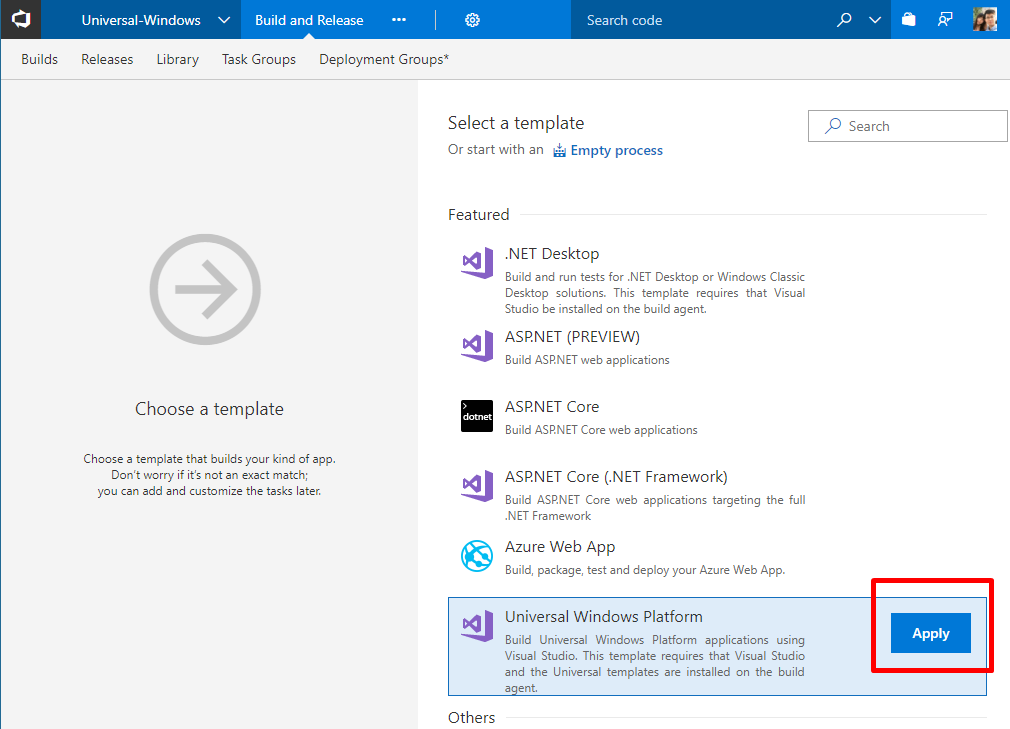This screenshot has width=1010, height=729.
Task: Open the settings gear icon
Action: tap(472, 20)
